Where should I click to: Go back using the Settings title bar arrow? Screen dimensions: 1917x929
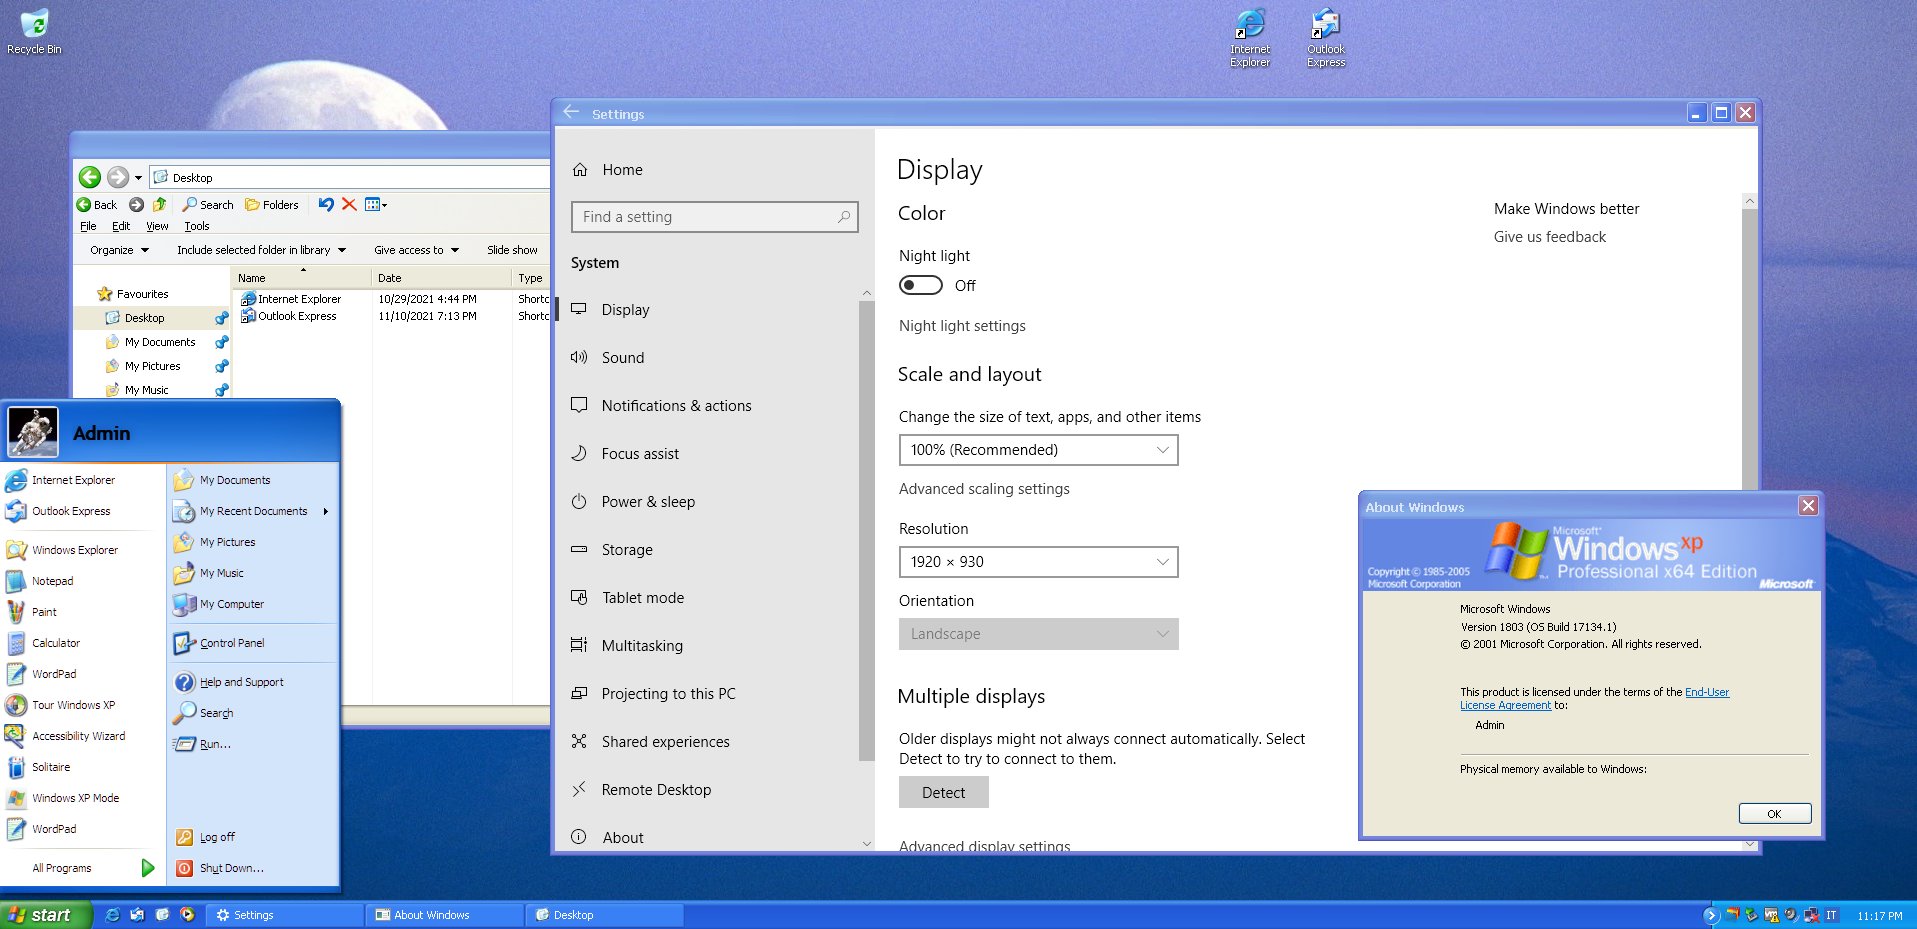pyautogui.click(x=571, y=112)
